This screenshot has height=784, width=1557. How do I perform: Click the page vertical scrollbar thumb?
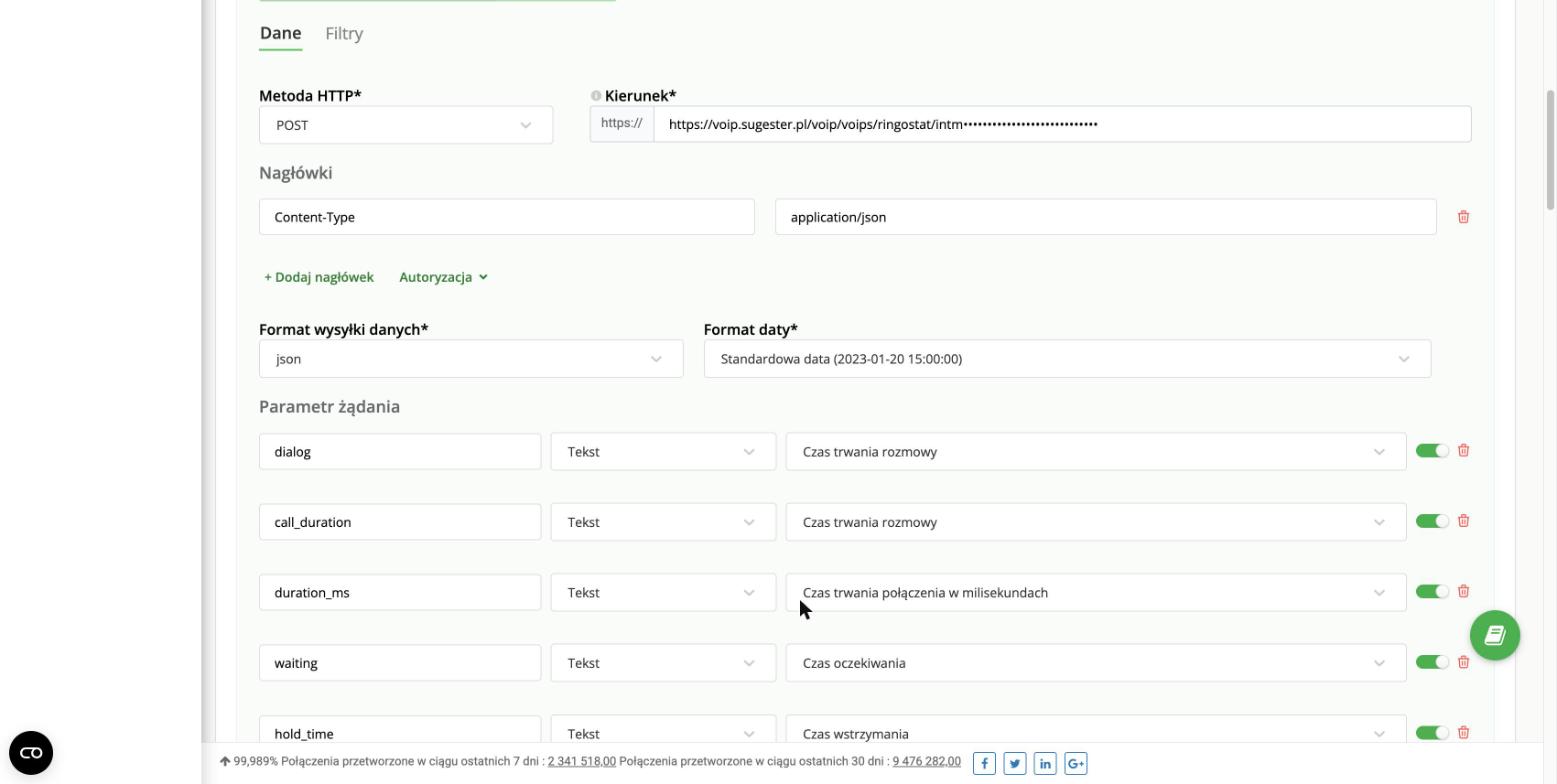coord(1551,150)
